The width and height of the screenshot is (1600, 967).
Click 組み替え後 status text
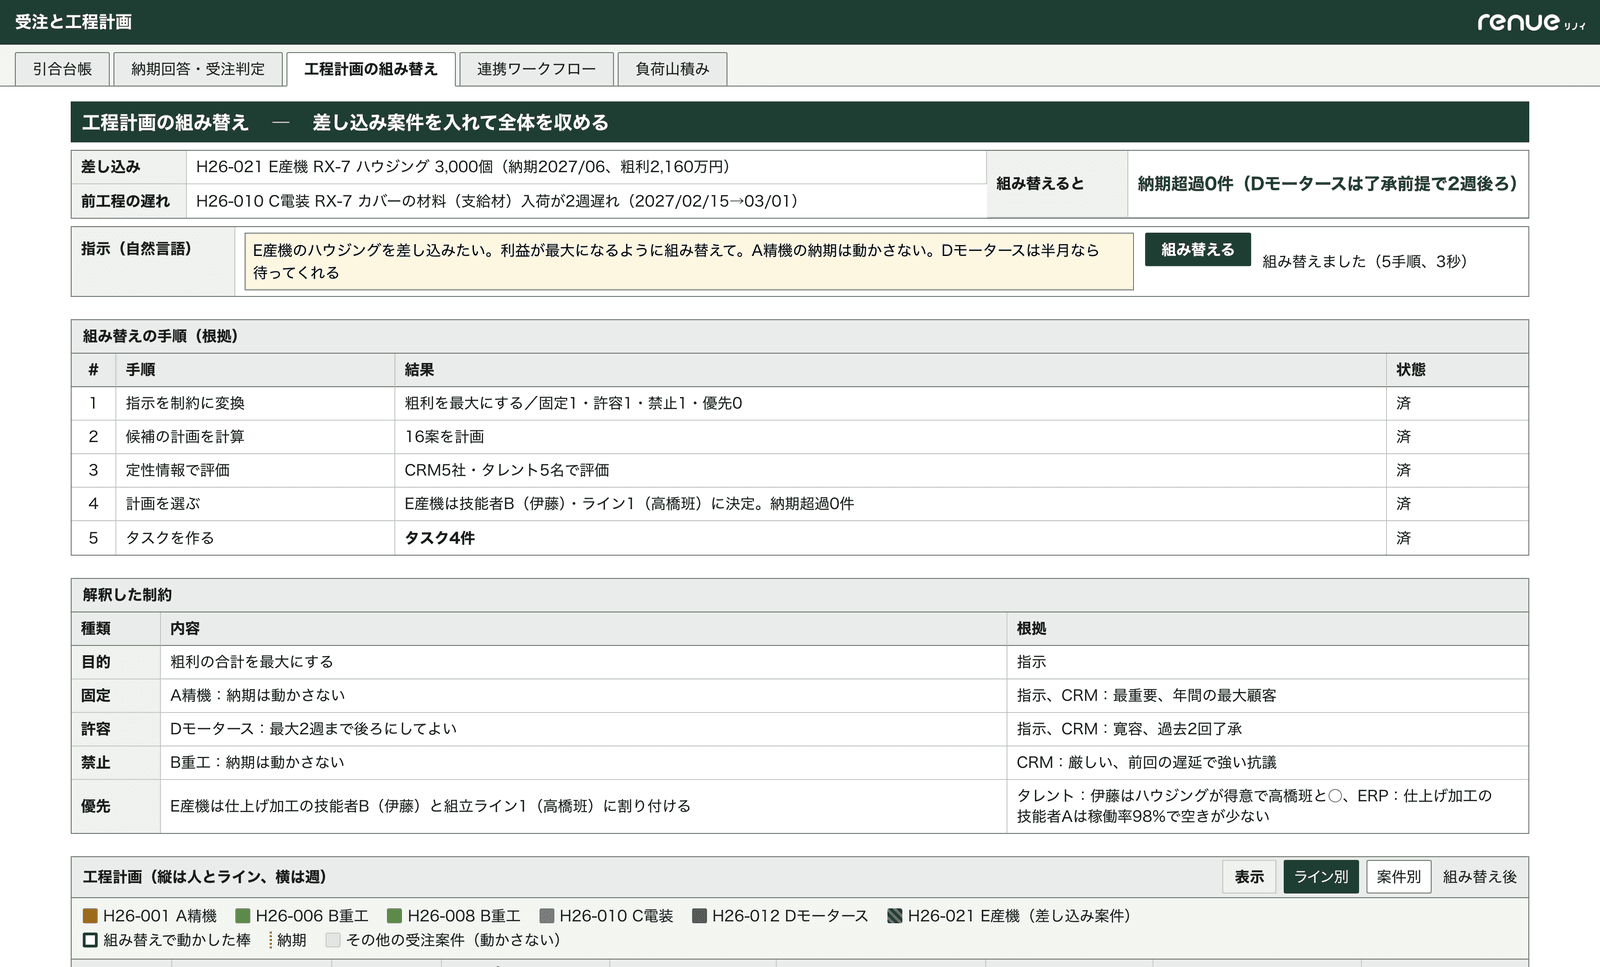pos(1479,877)
